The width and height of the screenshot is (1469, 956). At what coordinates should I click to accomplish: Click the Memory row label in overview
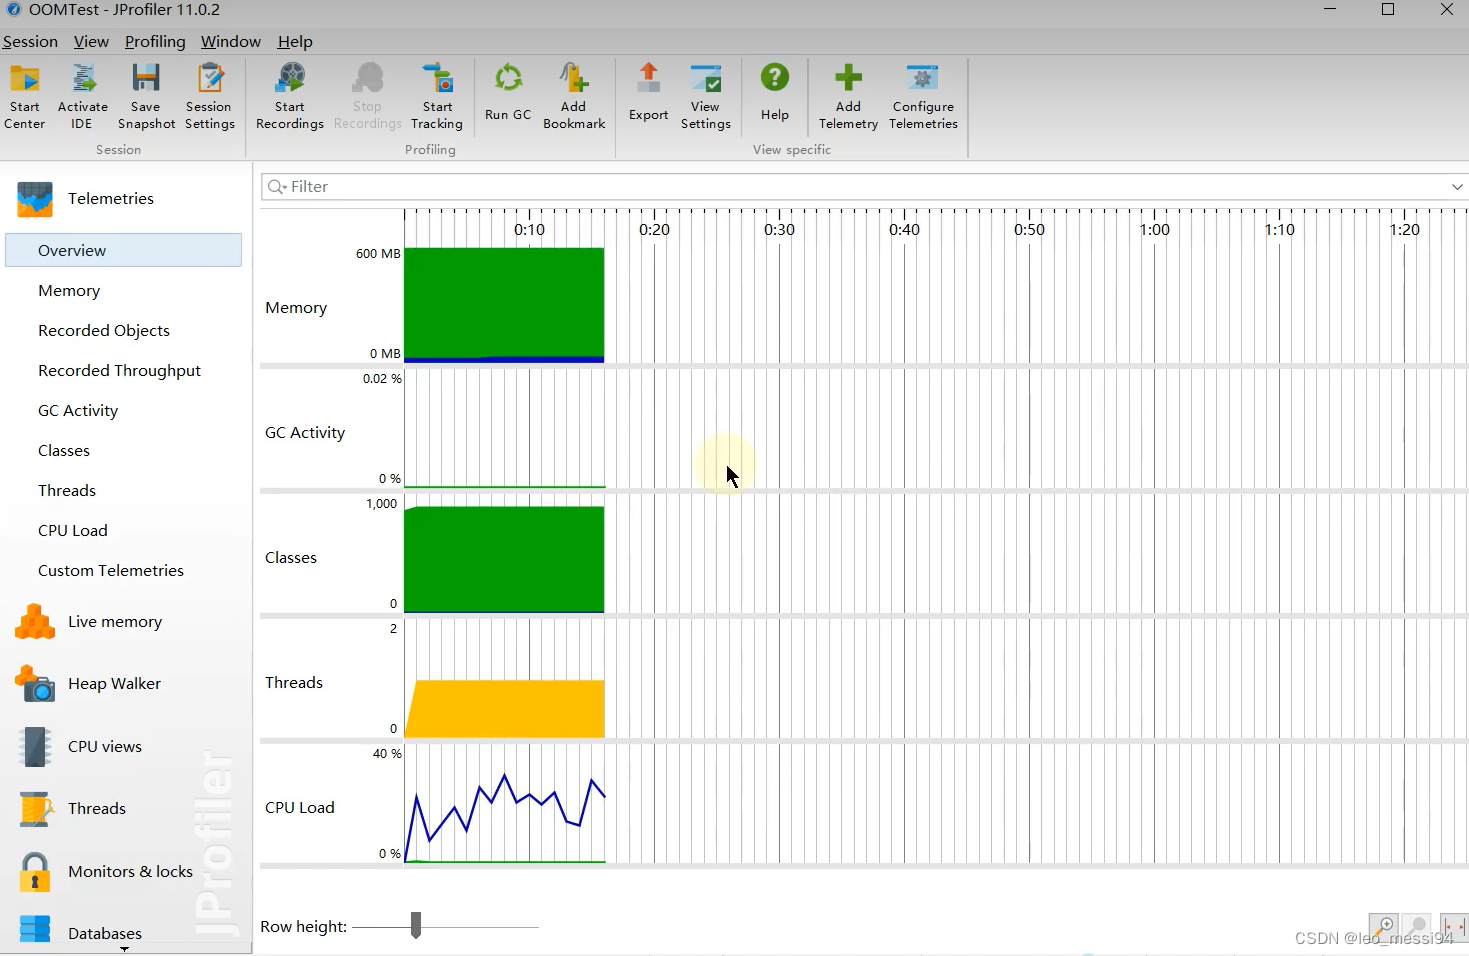coord(296,308)
